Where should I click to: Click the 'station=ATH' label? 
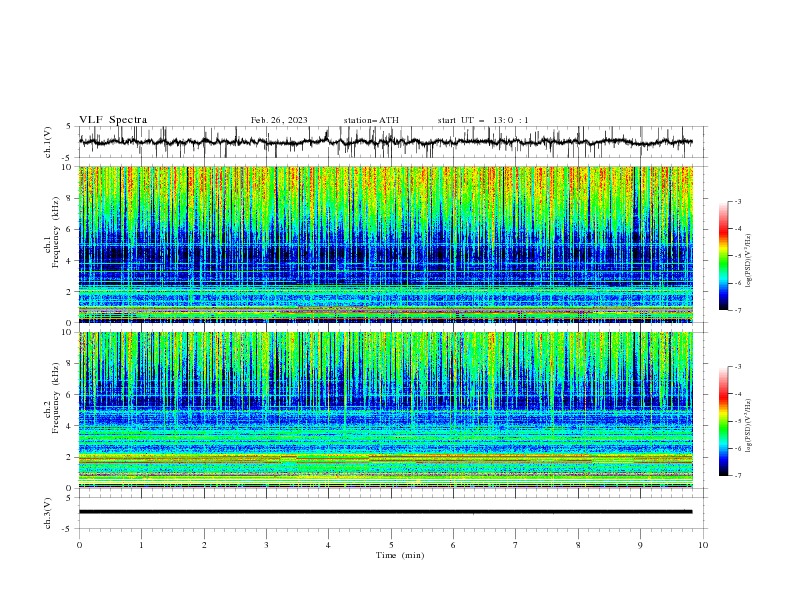(371, 120)
